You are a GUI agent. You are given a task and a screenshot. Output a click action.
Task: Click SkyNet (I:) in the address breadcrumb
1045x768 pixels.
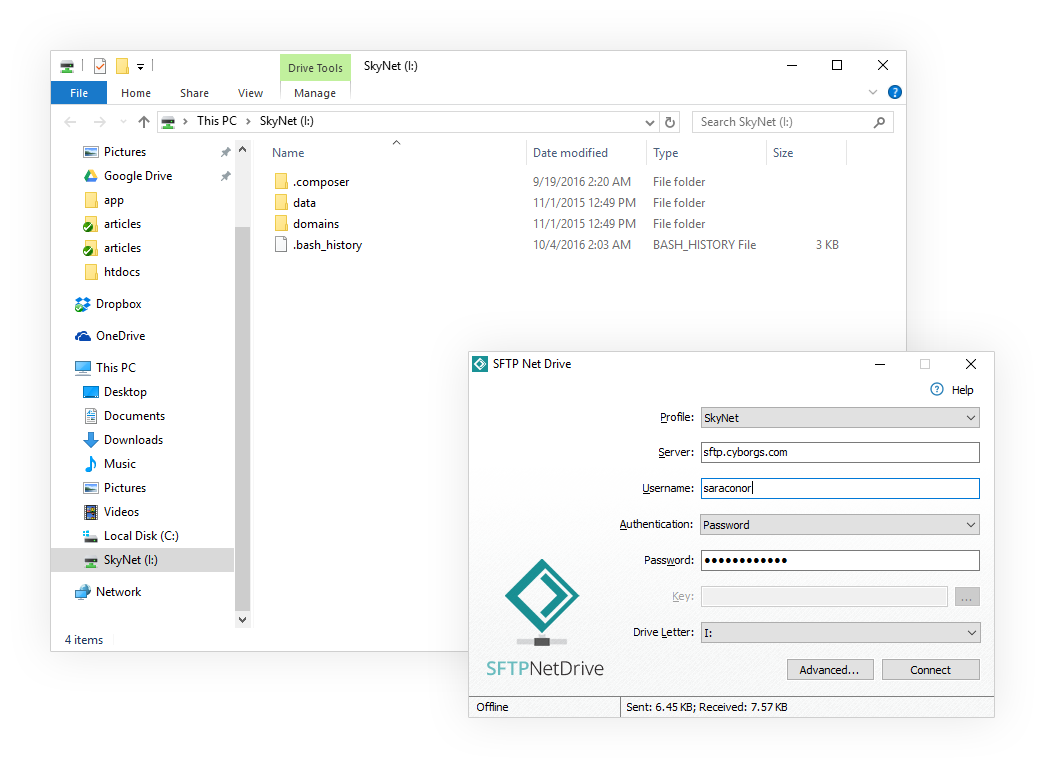287,121
